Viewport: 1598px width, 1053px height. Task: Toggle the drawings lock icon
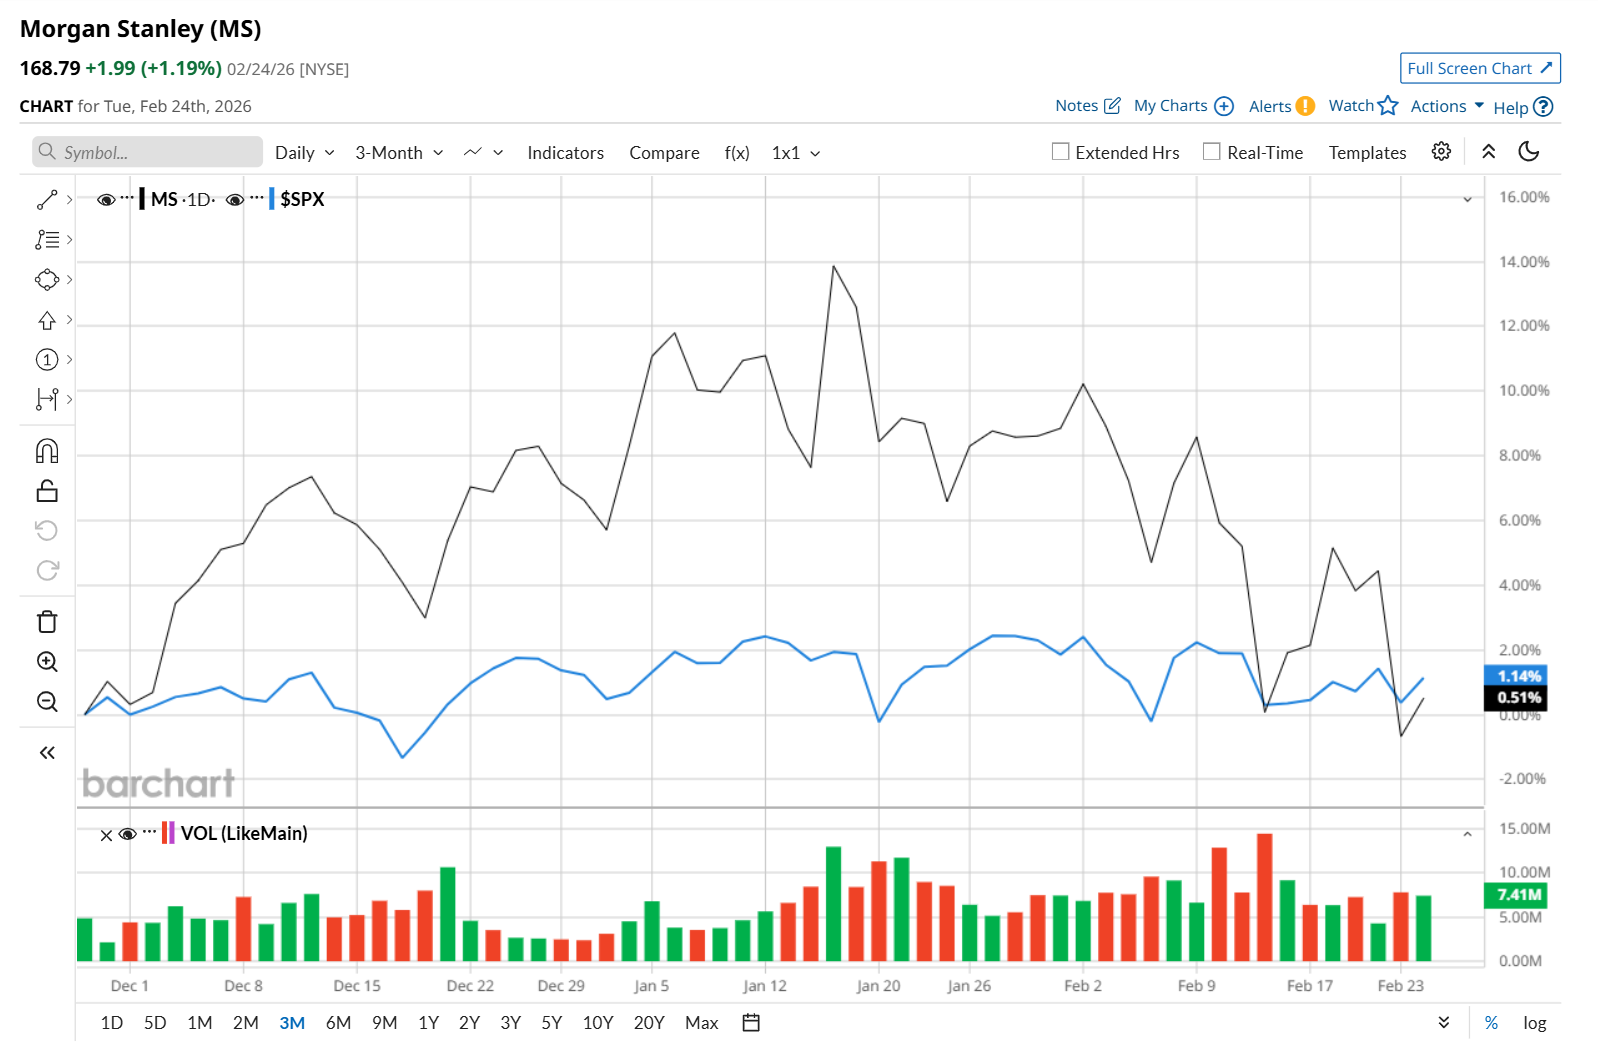(47, 491)
